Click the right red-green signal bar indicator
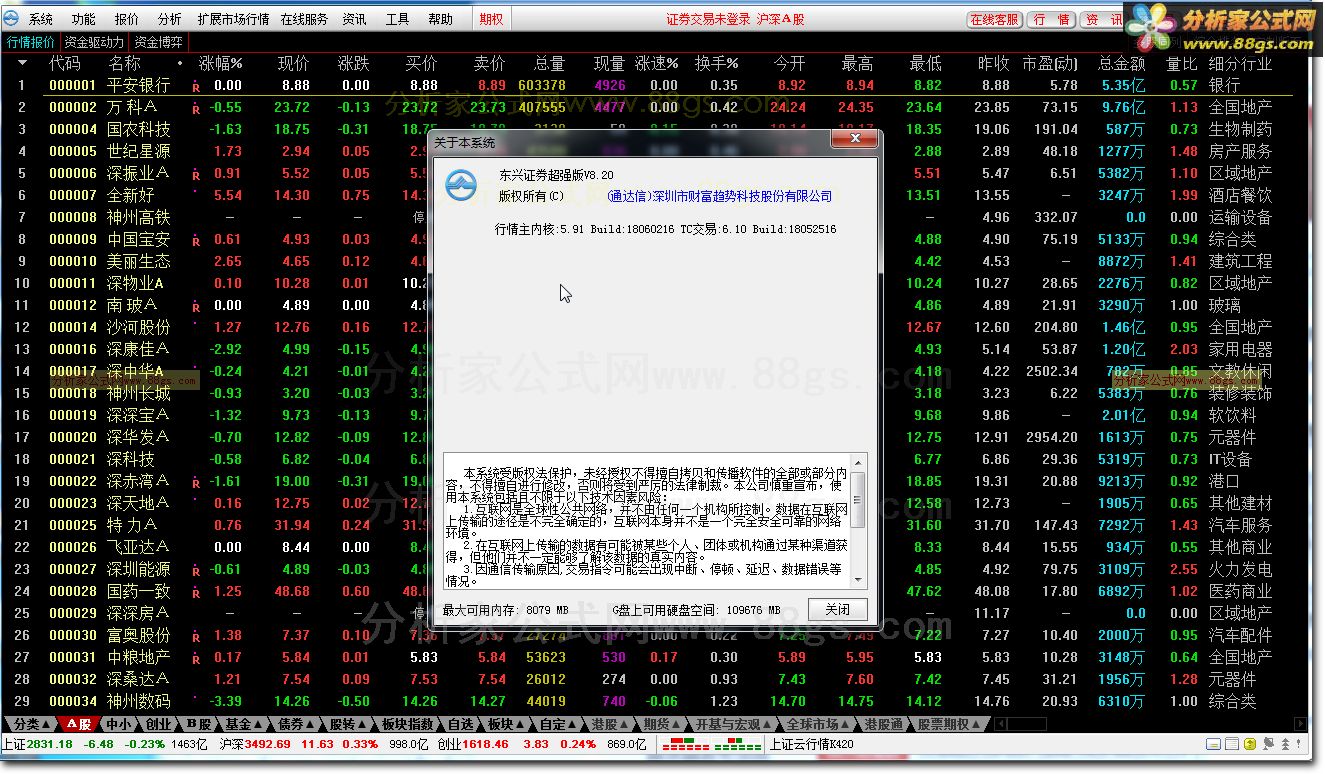This screenshot has width=1325, height=774. click(x=740, y=745)
